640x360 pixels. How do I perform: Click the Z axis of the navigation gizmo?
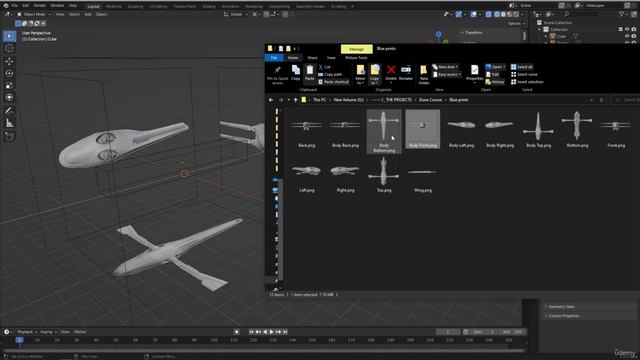click(438, 35)
